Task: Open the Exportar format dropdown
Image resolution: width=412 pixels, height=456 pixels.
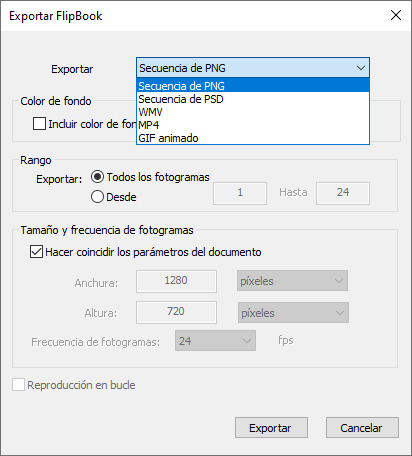Action: (x=253, y=68)
